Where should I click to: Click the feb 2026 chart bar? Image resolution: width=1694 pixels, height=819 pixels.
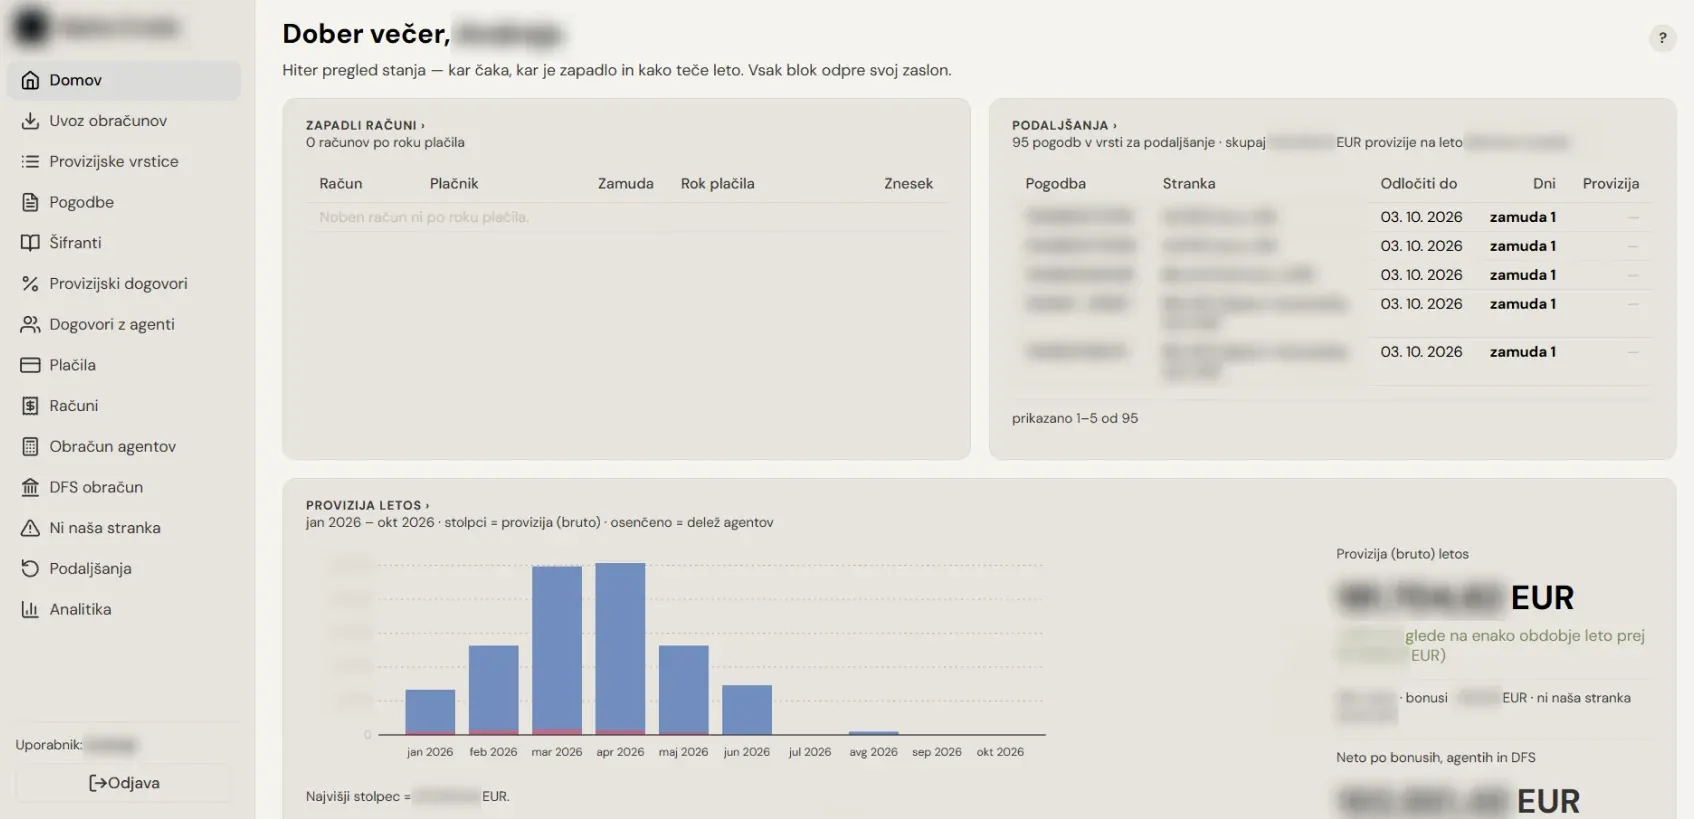[x=494, y=690]
